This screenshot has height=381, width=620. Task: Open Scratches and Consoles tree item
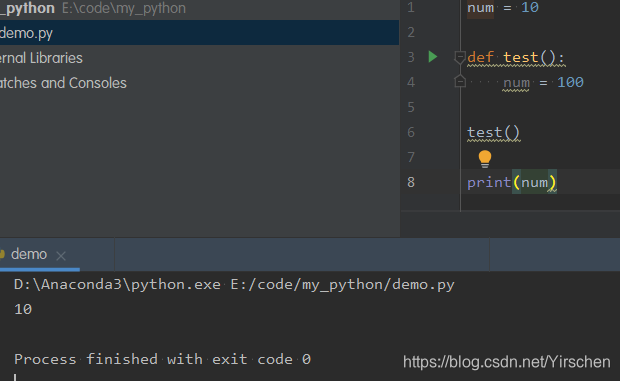click(63, 83)
